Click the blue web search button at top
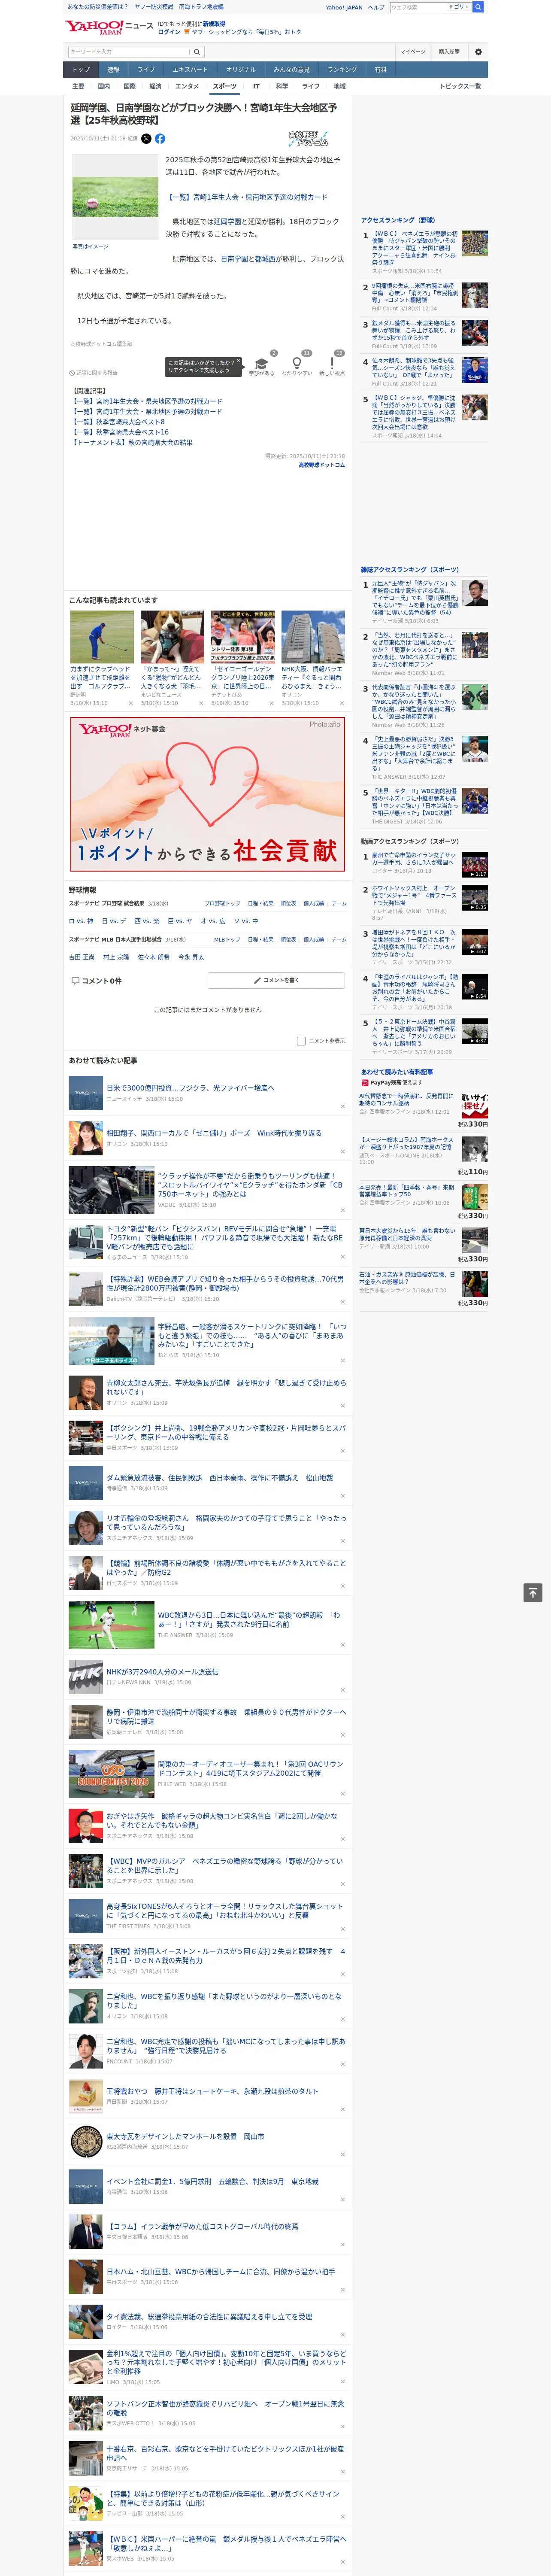The width and height of the screenshot is (551, 2576). 478,7
